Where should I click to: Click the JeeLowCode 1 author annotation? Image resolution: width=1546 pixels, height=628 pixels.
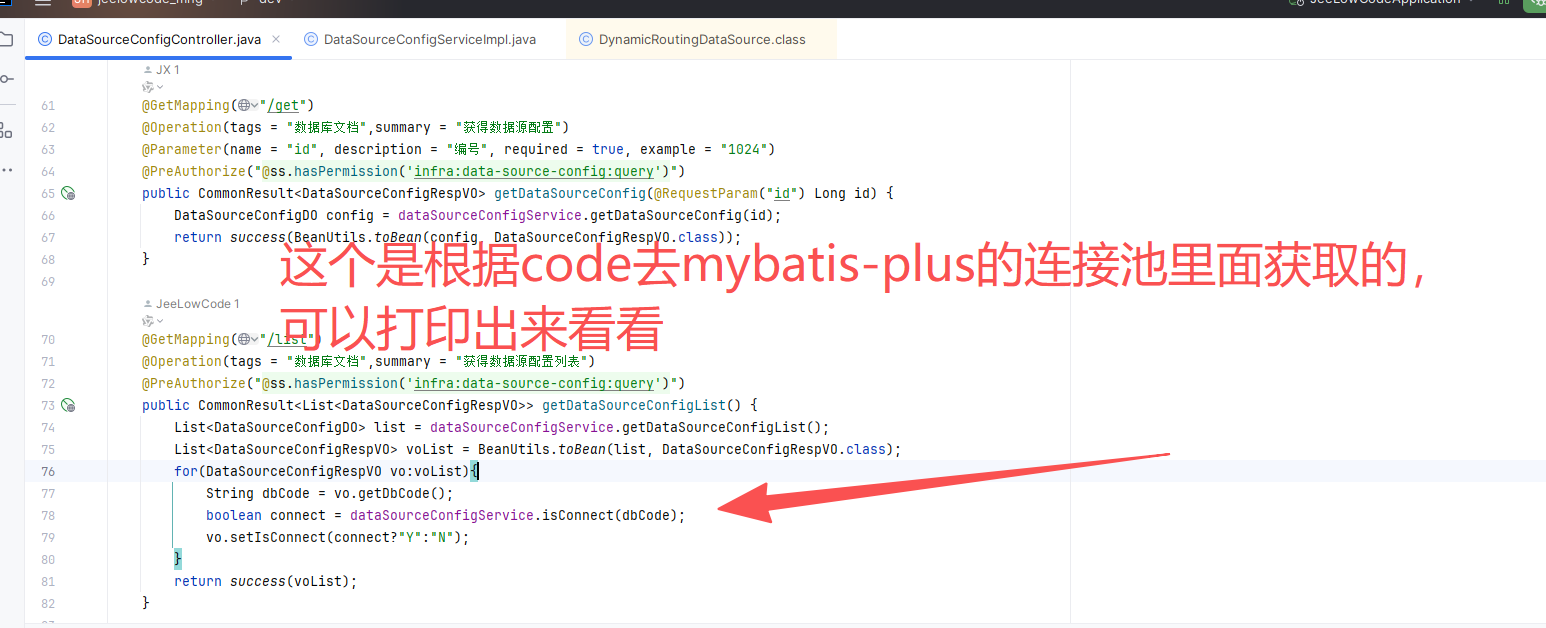197,304
